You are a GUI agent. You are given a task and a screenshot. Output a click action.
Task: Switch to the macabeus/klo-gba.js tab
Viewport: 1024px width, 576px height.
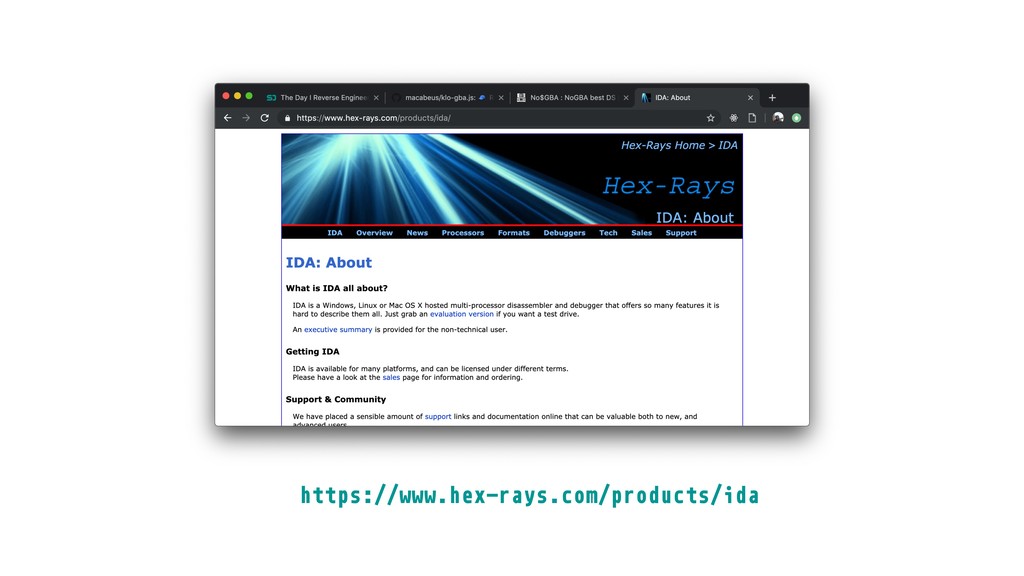447,98
